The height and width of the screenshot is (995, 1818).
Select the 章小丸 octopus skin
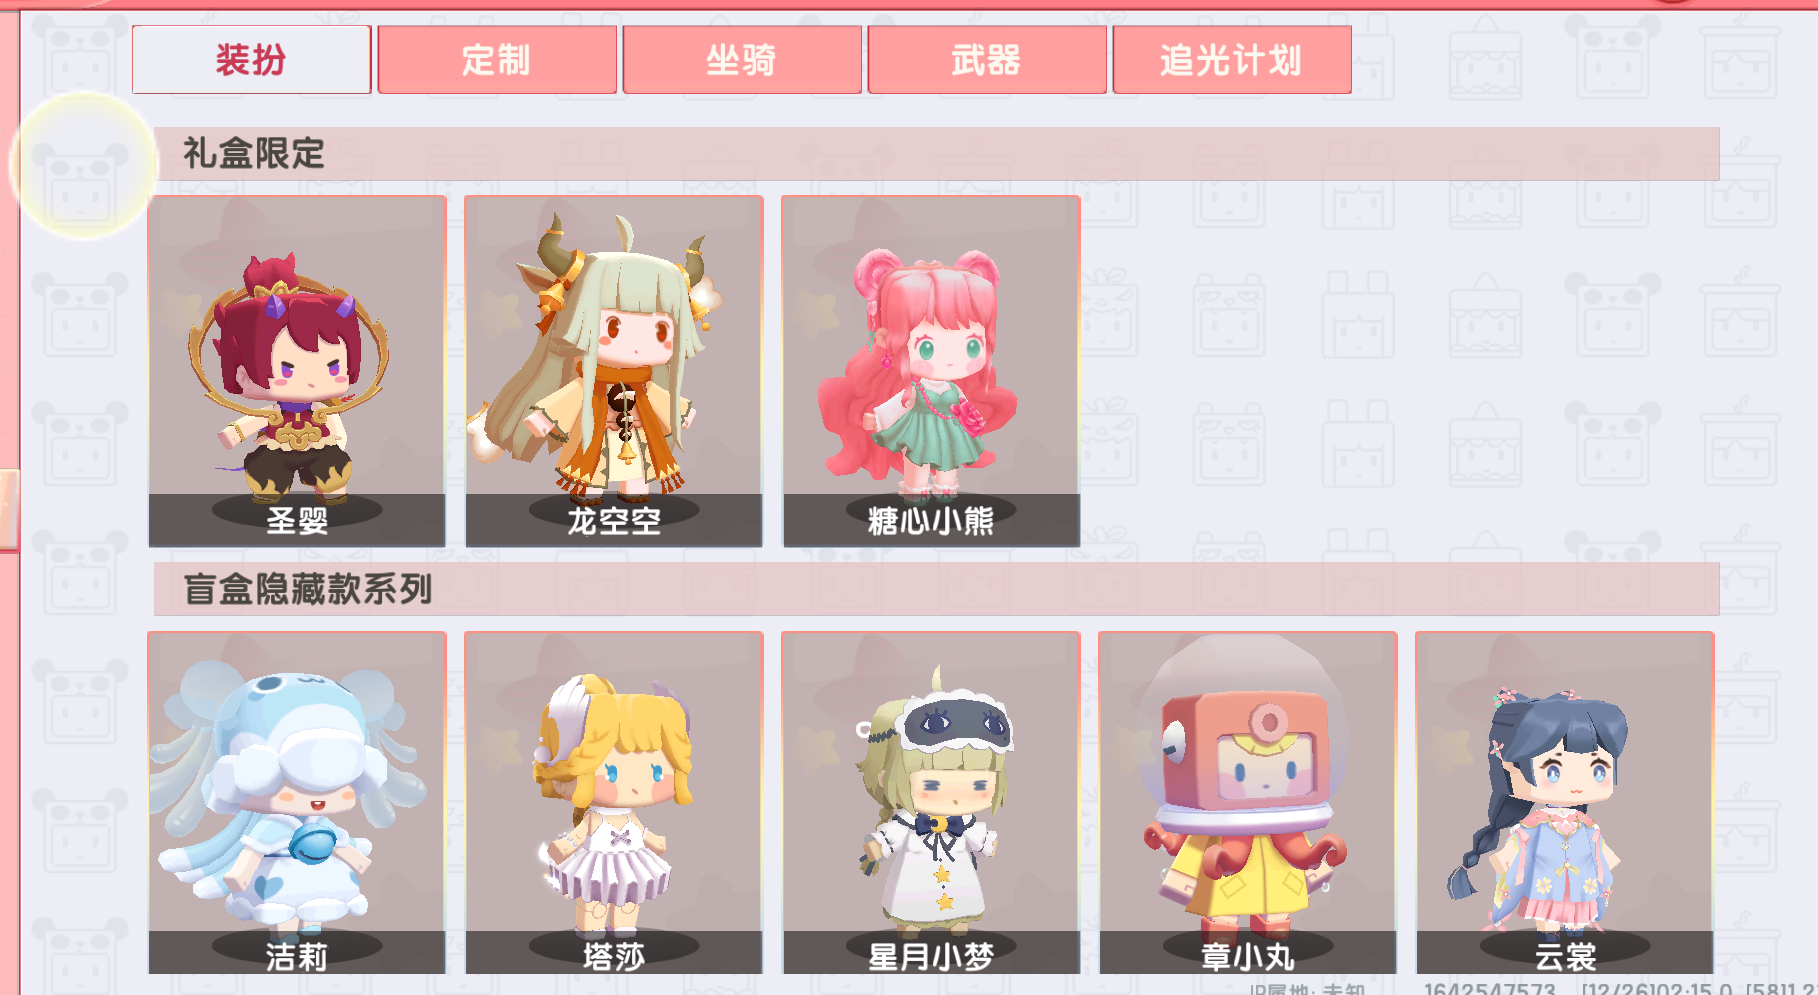tap(1248, 803)
